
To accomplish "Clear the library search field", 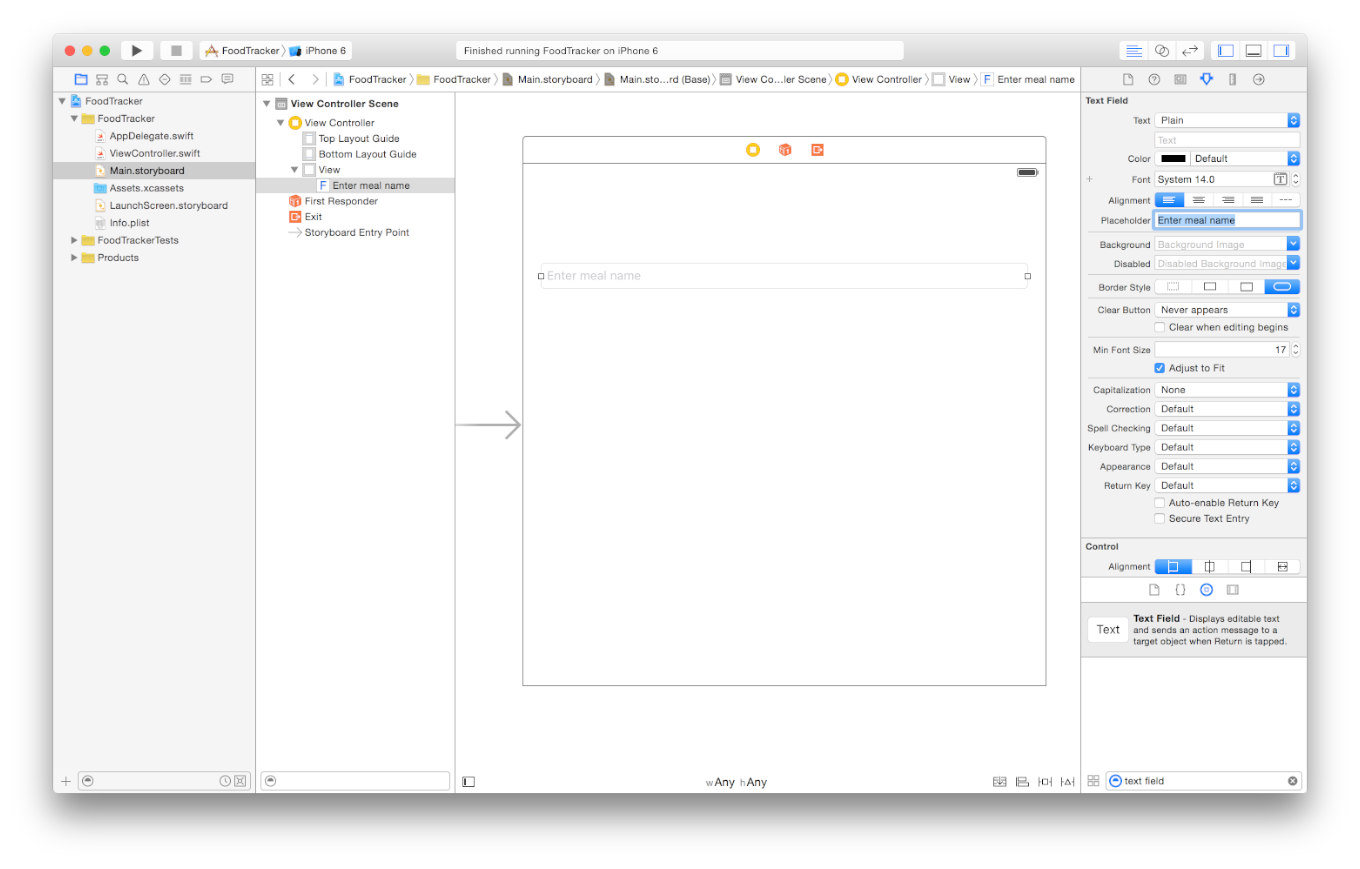I will [1292, 781].
